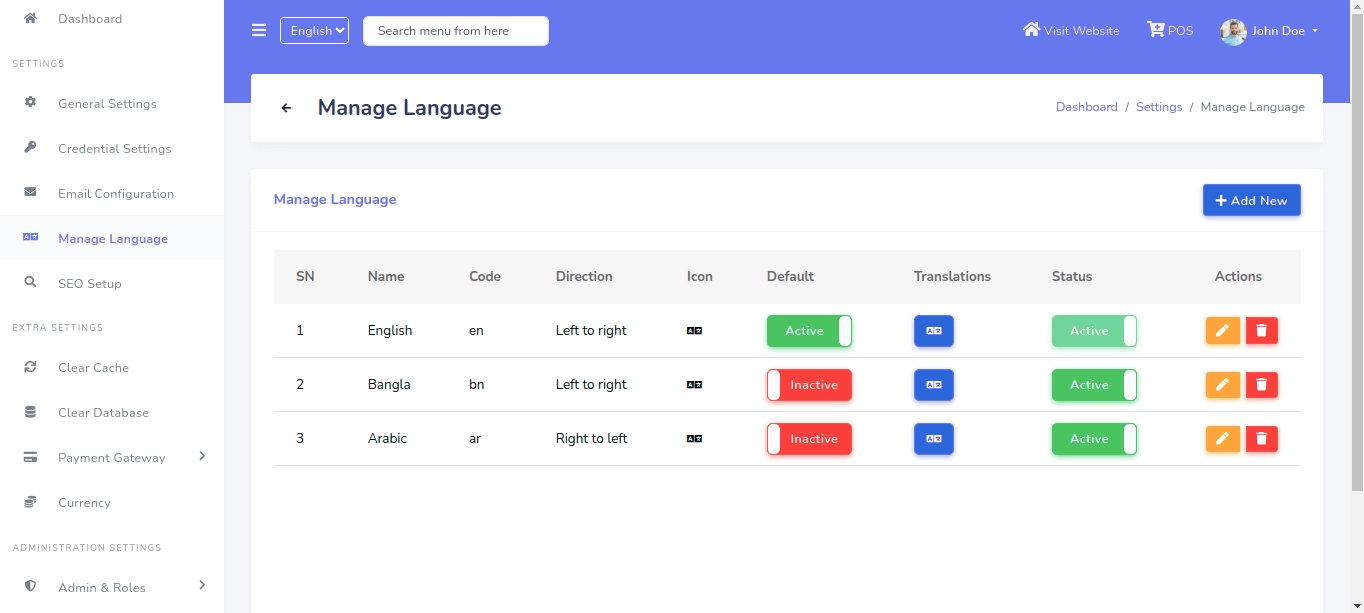Set Bangla as default language toggle
This screenshot has height=613, width=1364.
tap(809, 385)
